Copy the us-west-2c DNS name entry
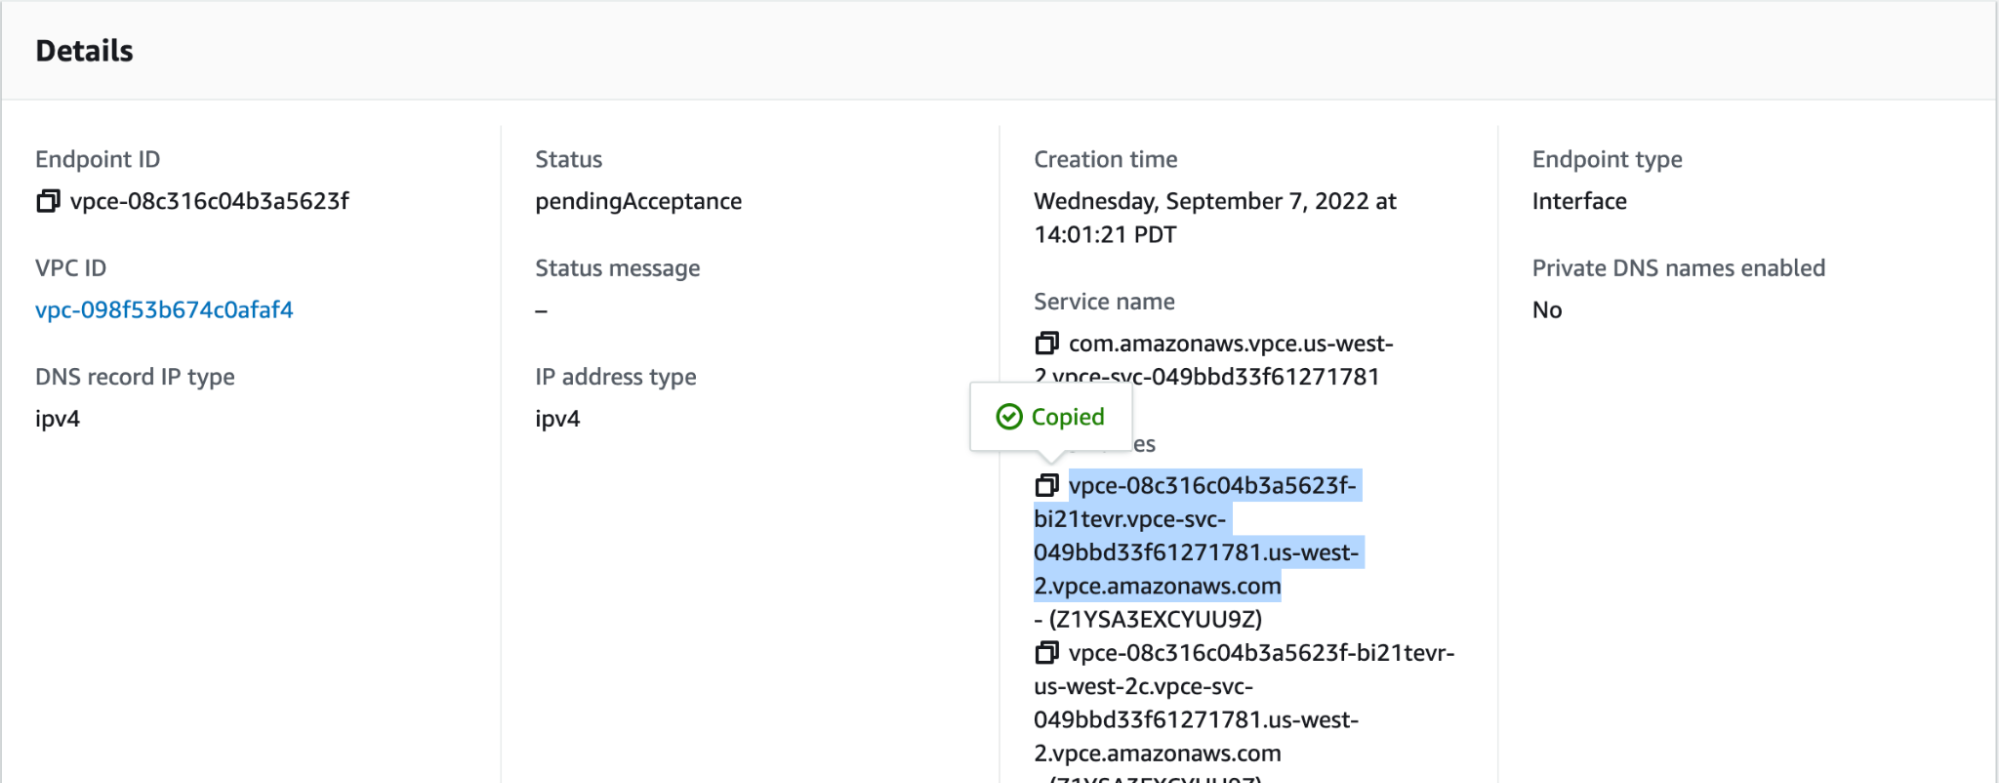 [x=1046, y=652]
